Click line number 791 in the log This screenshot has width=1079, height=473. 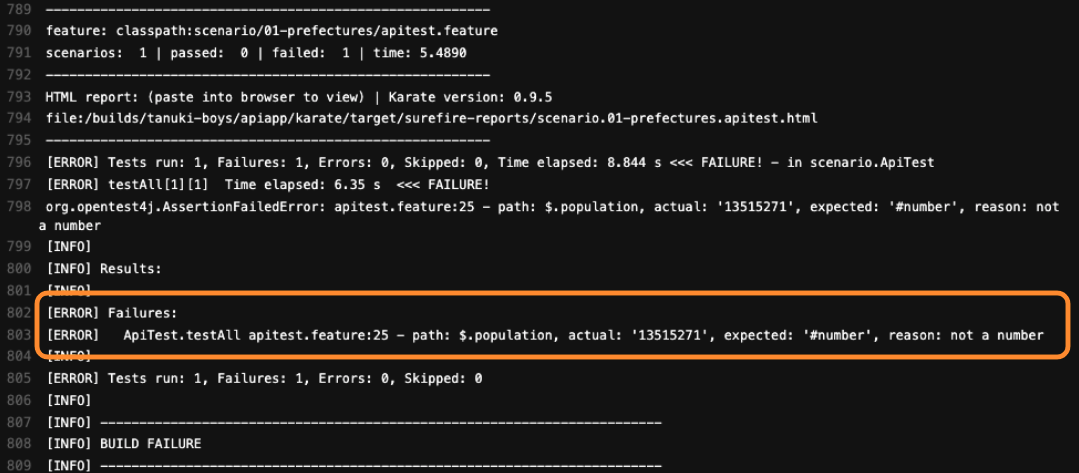17,53
